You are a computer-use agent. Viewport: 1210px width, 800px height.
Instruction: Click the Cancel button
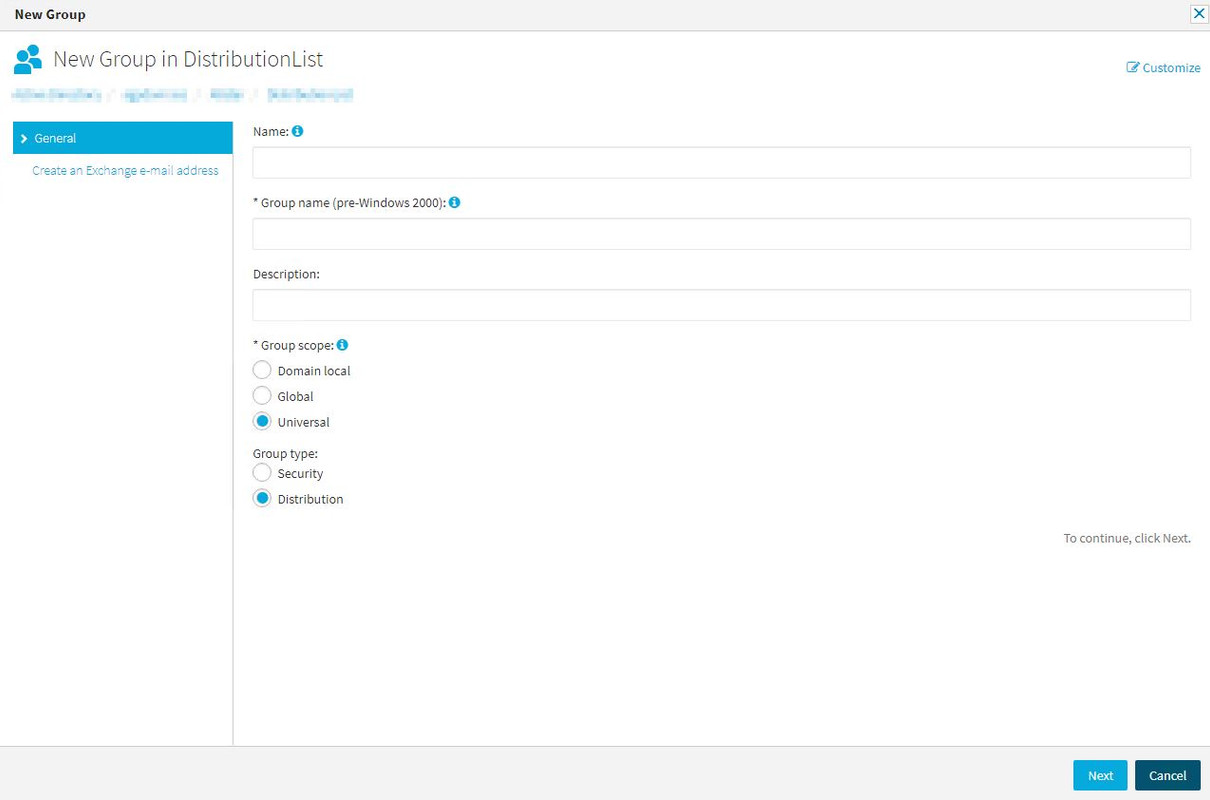coord(1167,775)
